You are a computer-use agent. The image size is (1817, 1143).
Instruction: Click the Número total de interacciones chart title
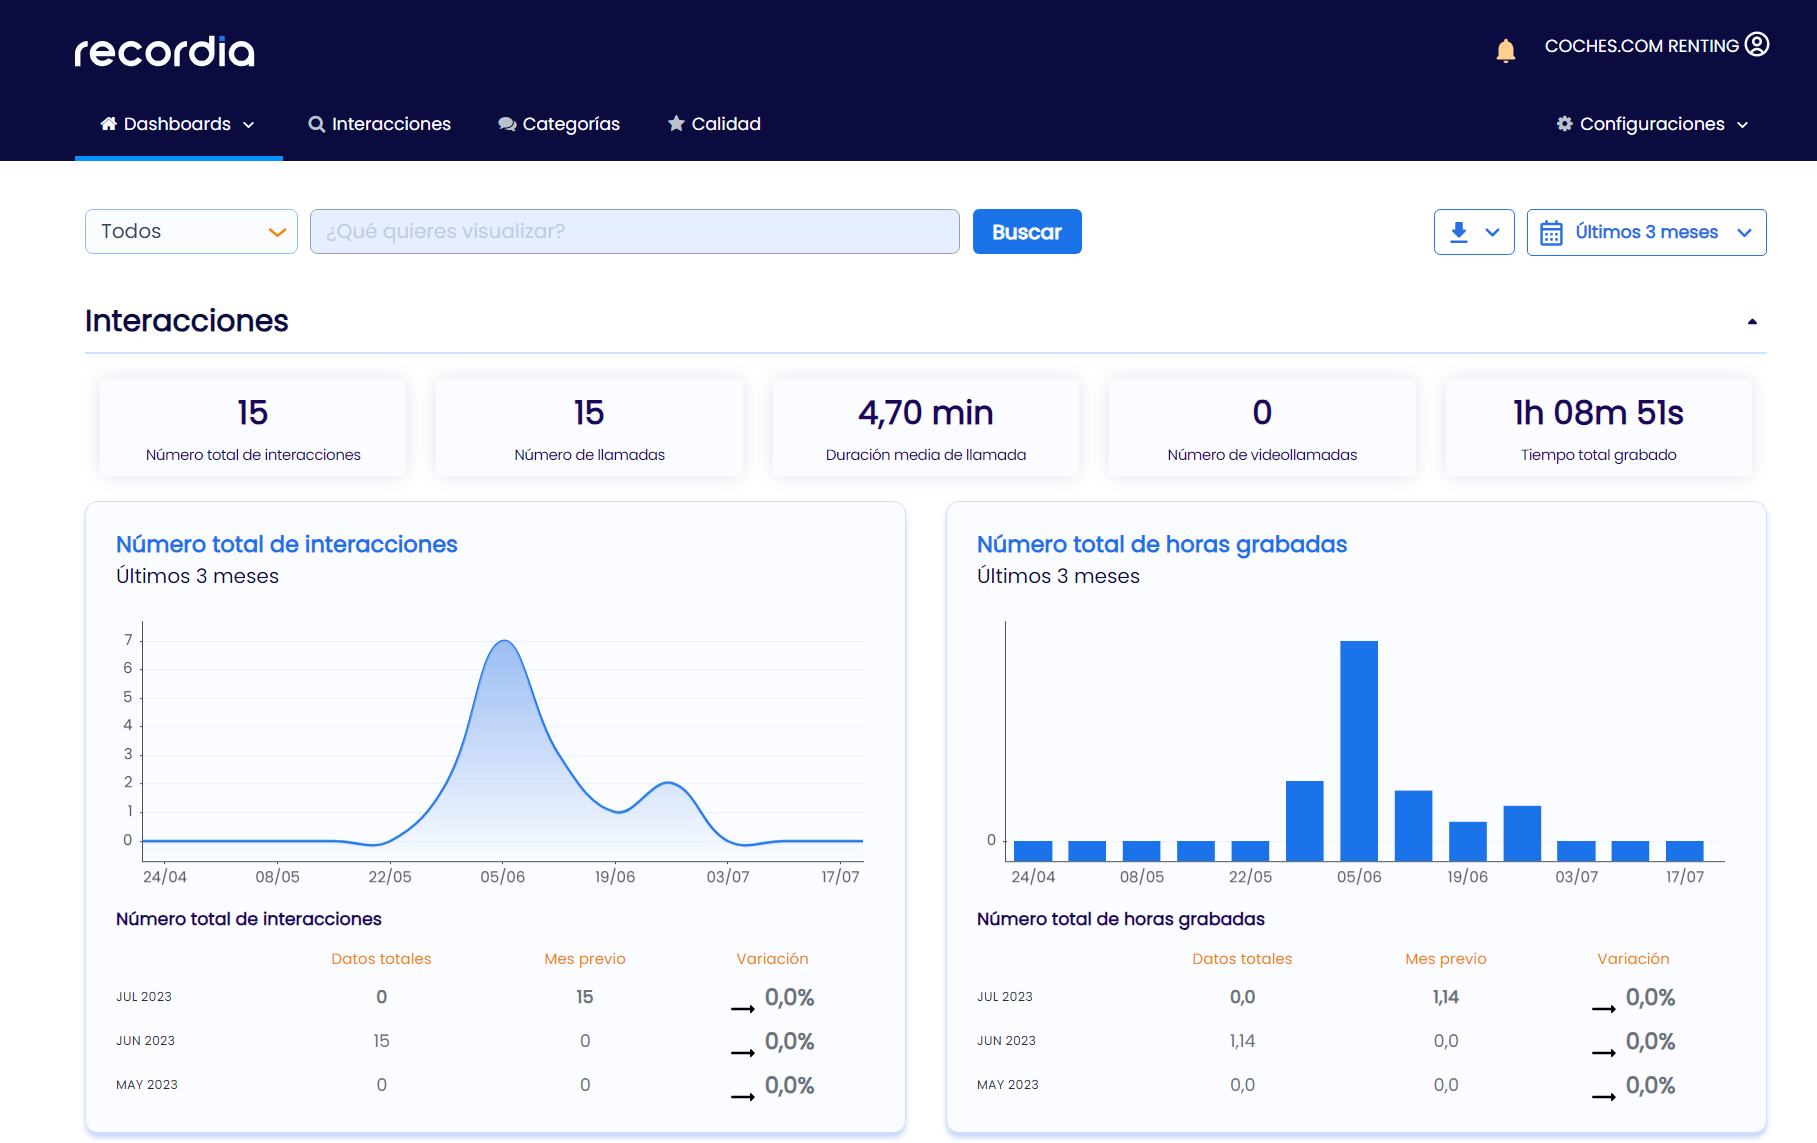286,544
